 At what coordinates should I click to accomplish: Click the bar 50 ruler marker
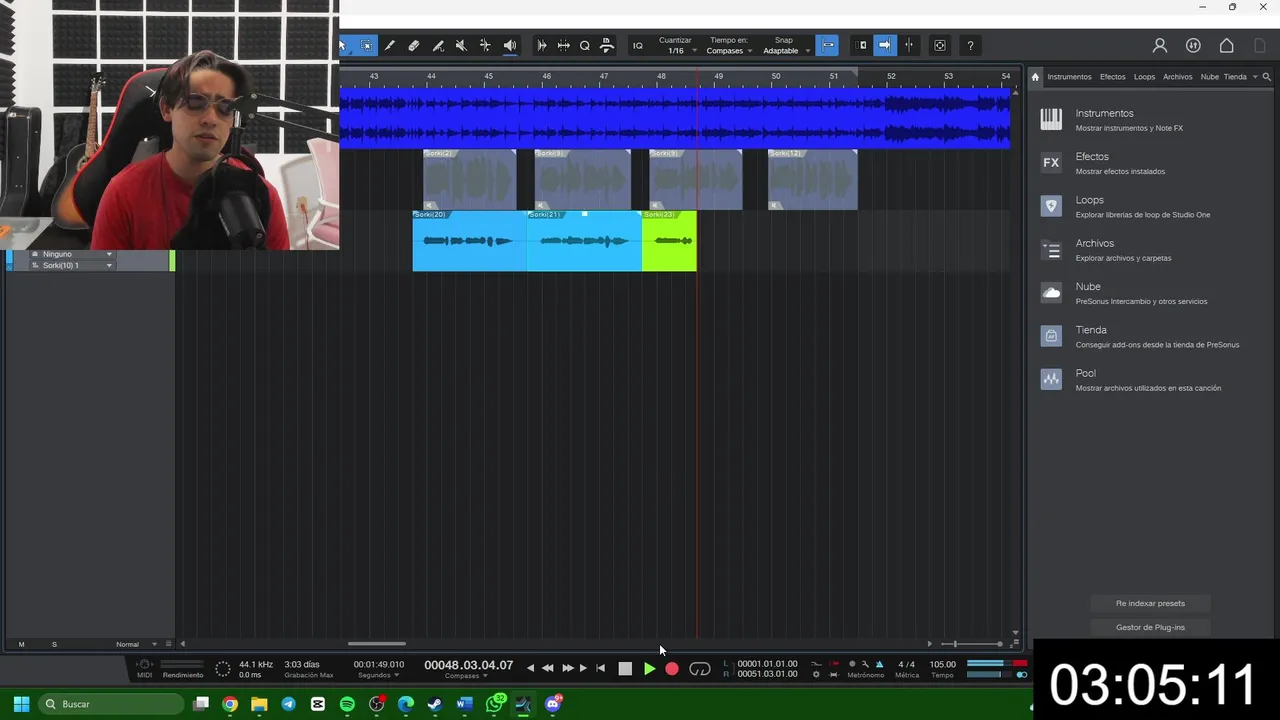point(776,76)
